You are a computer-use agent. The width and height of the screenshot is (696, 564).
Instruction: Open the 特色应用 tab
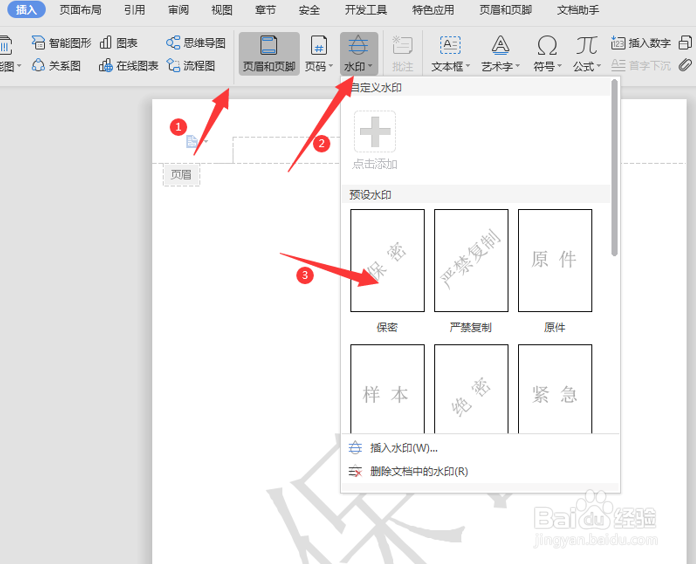click(433, 10)
